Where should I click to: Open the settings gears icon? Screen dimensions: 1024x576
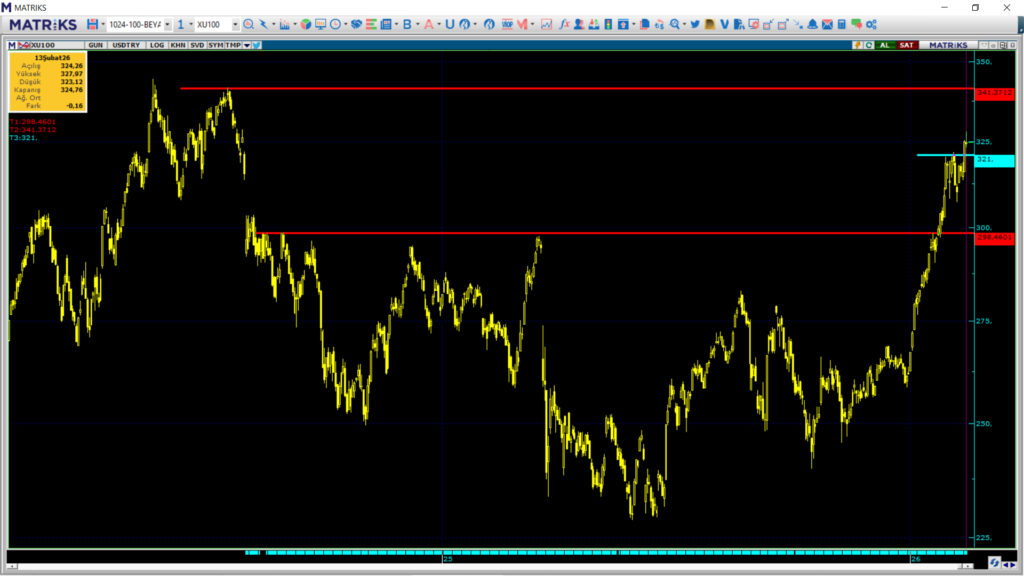871,24
